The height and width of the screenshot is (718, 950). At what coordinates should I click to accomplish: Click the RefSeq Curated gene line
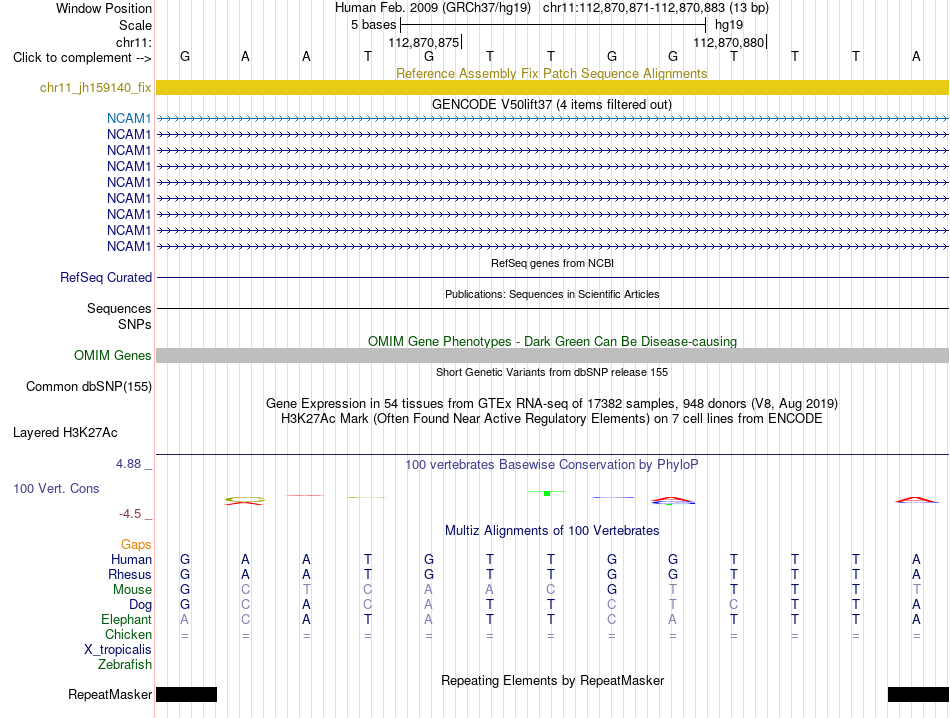click(x=552, y=278)
